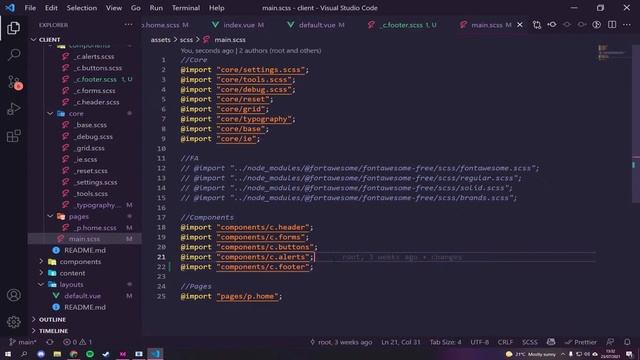Switch to the index.vue tab

[x=238, y=25]
